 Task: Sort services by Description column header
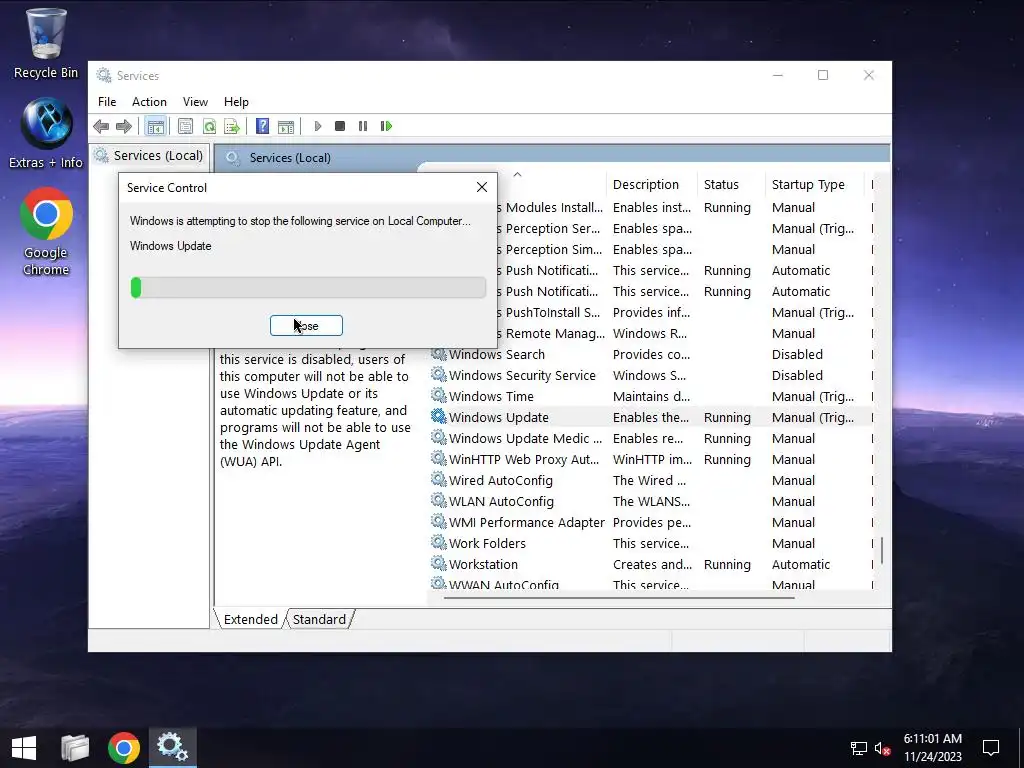coord(646,185)
